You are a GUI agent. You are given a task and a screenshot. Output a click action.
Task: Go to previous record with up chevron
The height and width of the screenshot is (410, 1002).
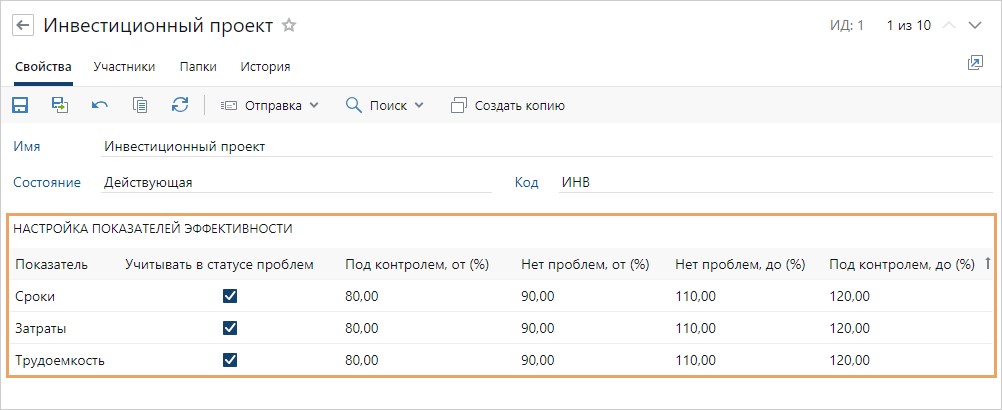949,26
